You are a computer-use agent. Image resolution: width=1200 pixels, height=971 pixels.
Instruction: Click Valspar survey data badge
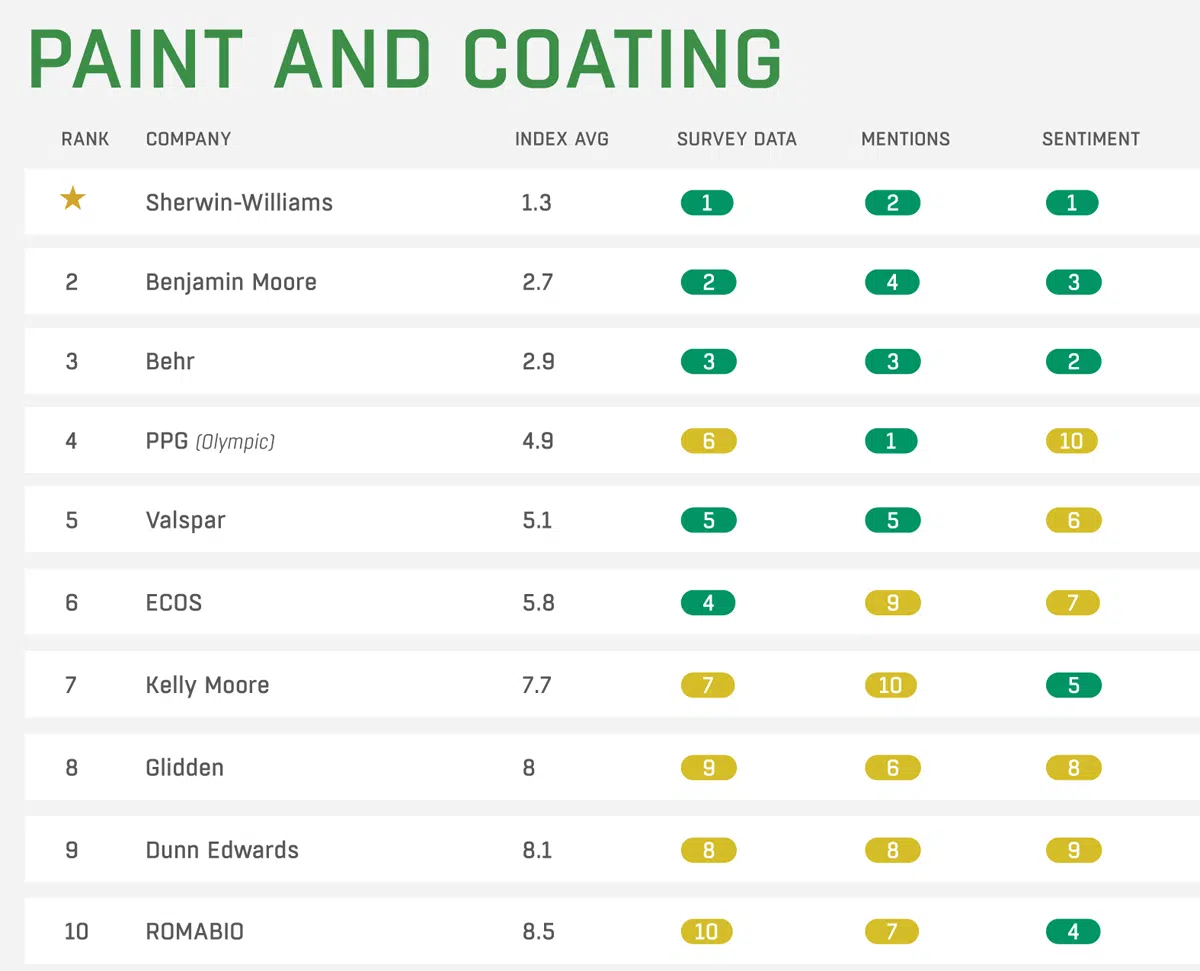point(708,520)
